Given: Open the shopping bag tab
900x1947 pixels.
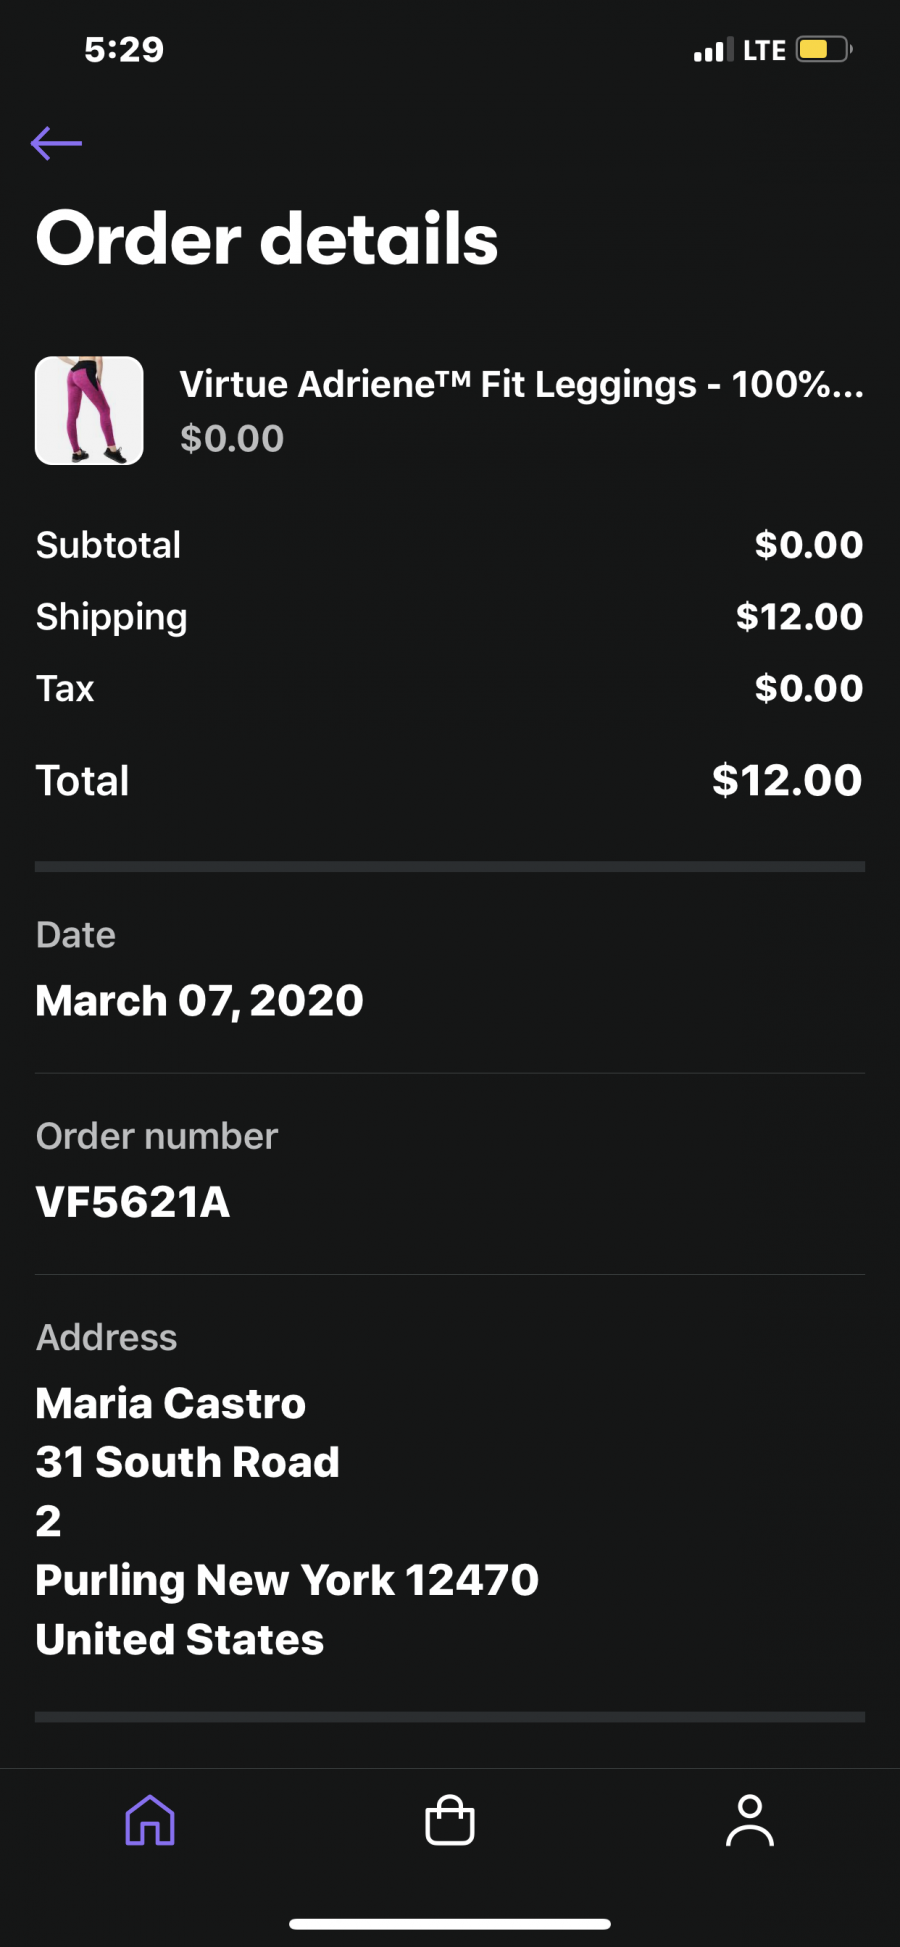Looking at the screenshot, I should click(x=450, y=1819).
